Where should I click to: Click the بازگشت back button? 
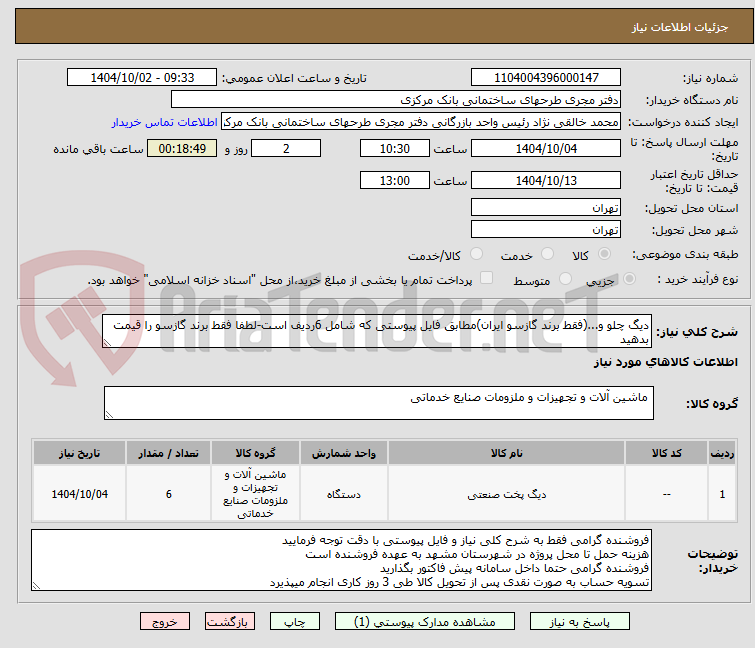click(229, 621)
